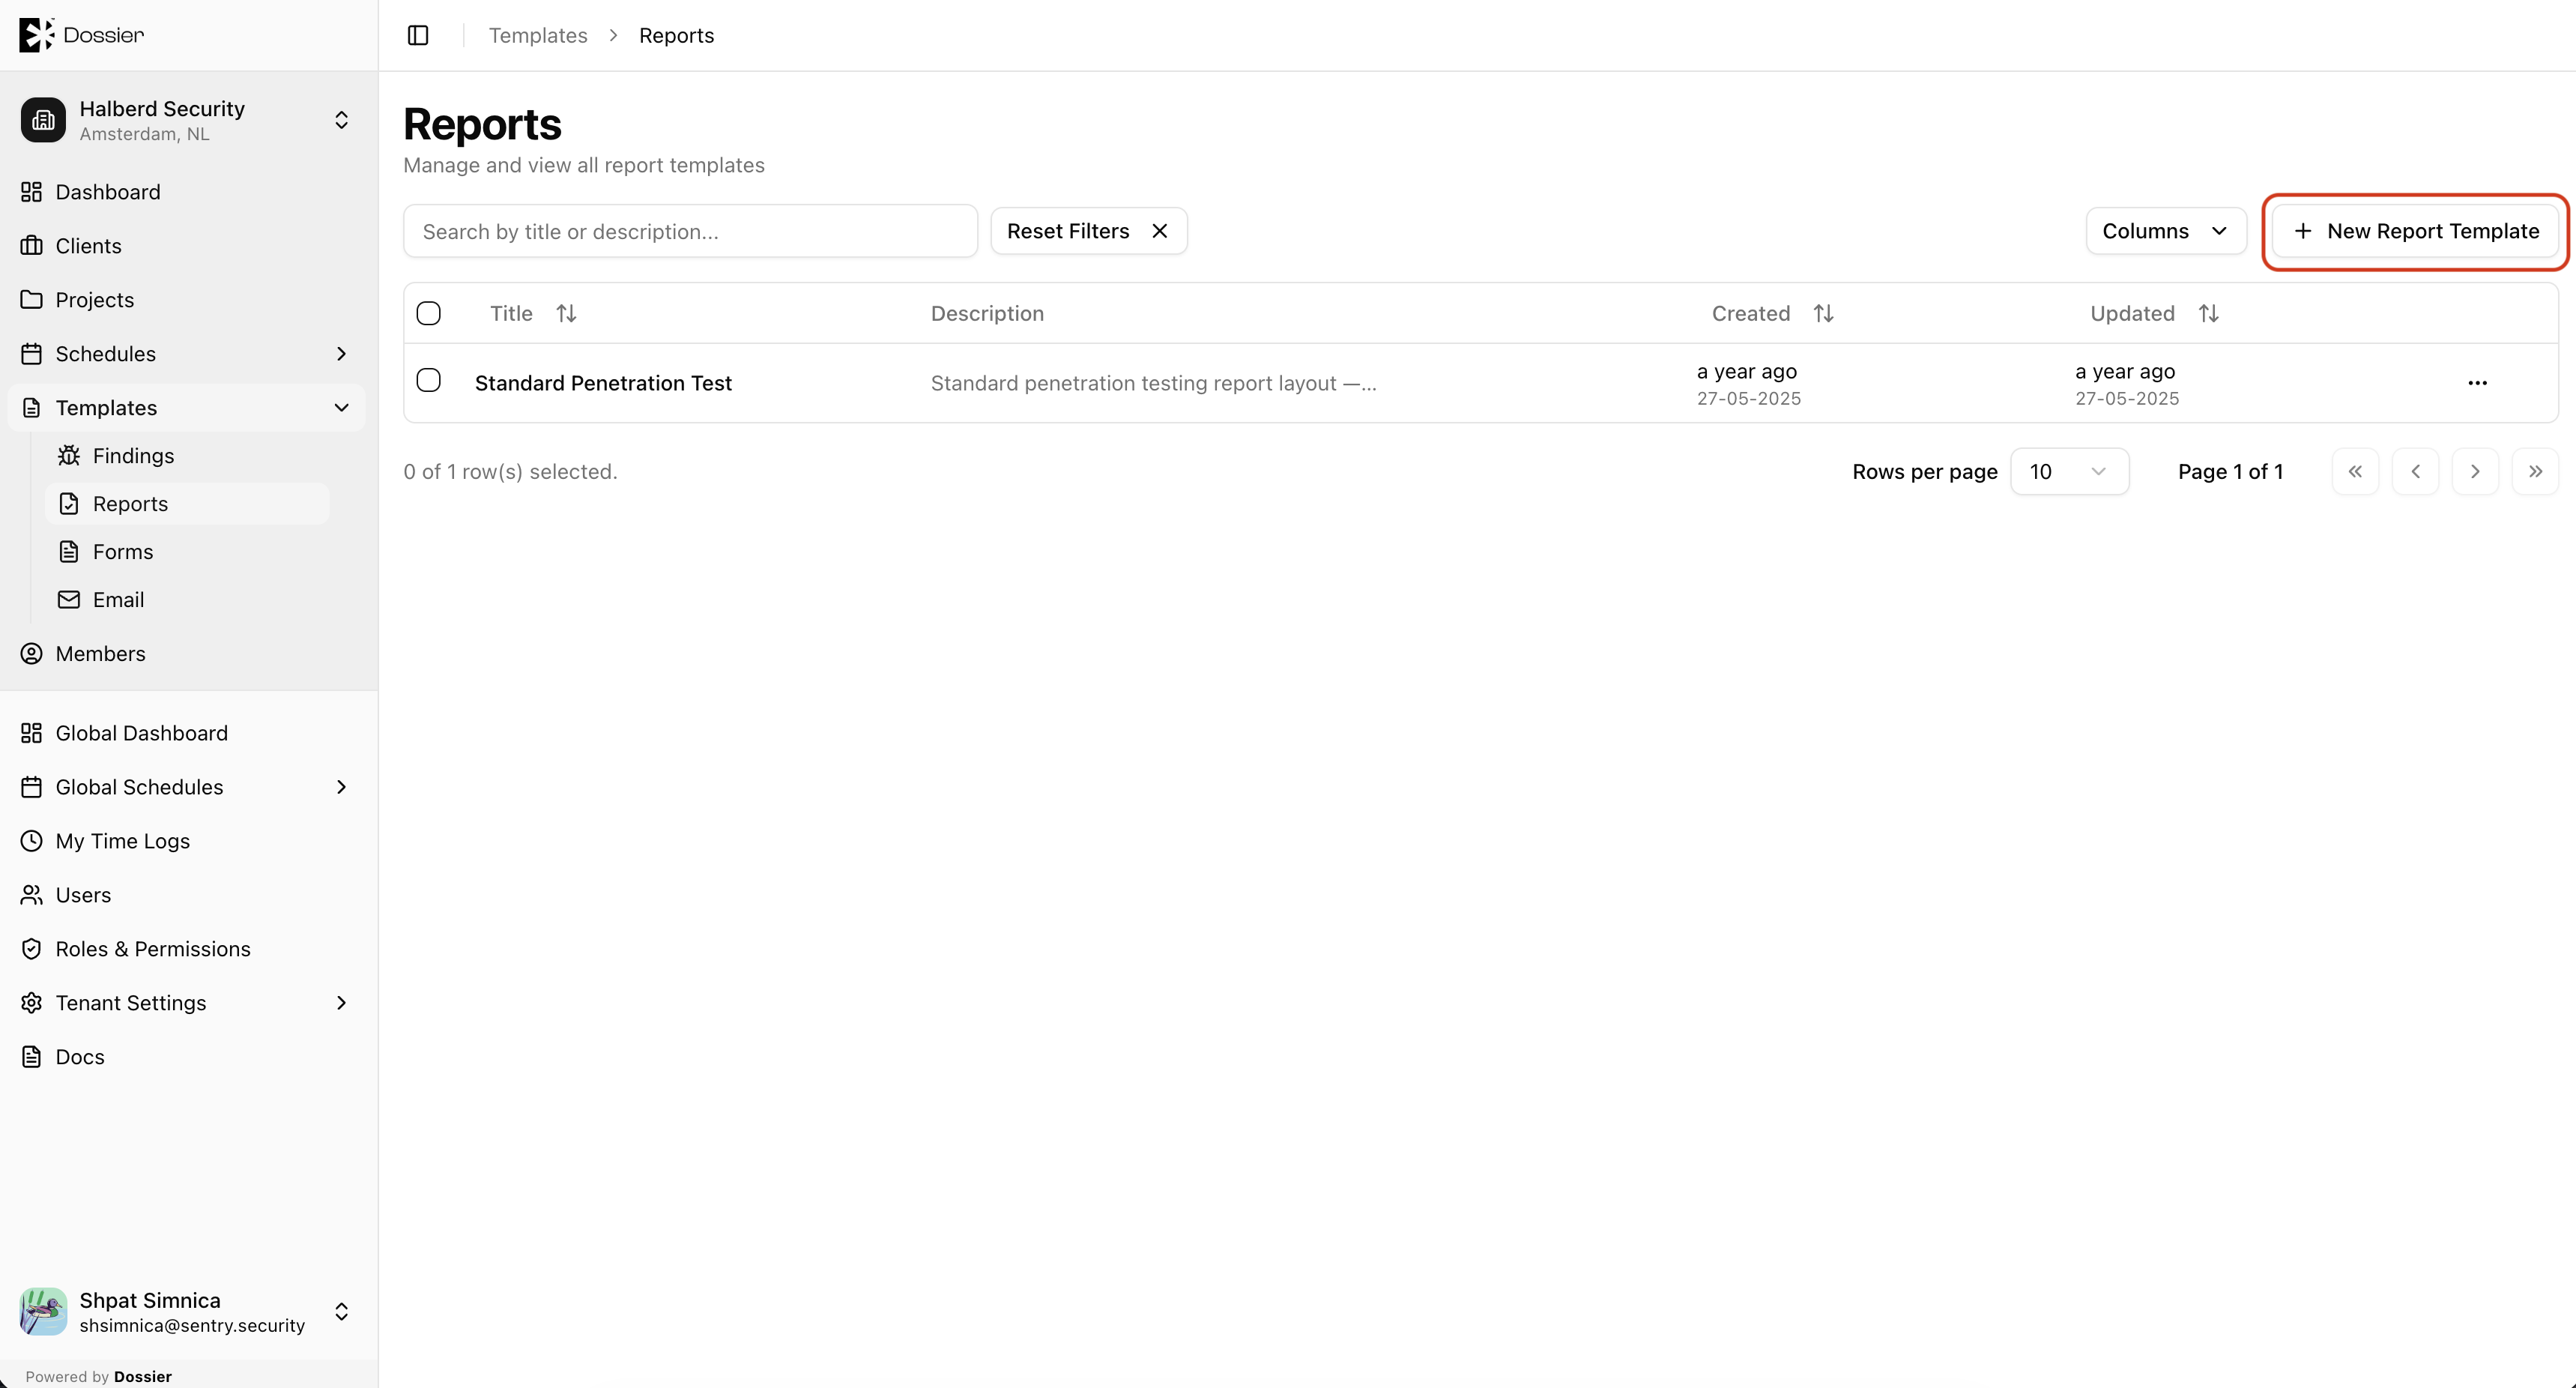Select the header select-all checkbox
The image size is (2576, 1388).
tap(428, 313)
